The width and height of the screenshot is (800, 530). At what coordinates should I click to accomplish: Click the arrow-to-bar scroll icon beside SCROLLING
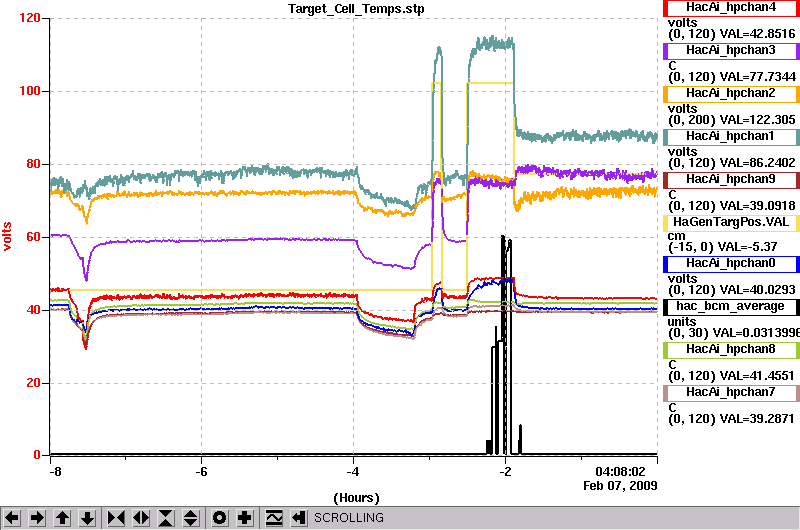click(x=299, y=518)
